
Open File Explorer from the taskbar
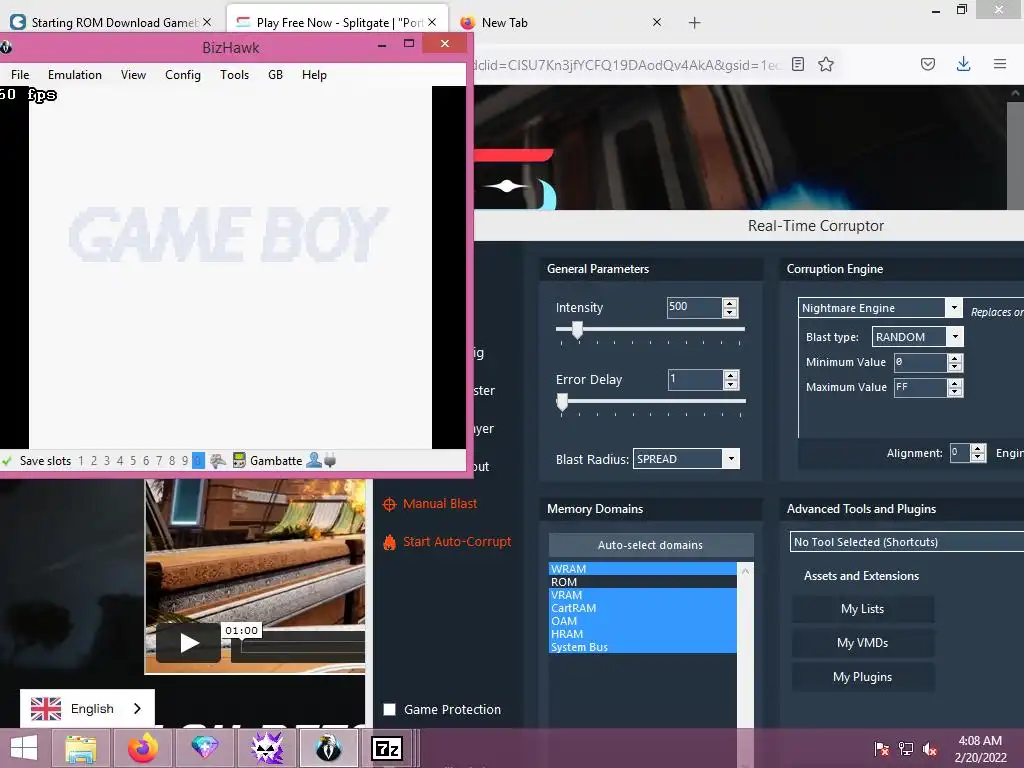[81, 748]
